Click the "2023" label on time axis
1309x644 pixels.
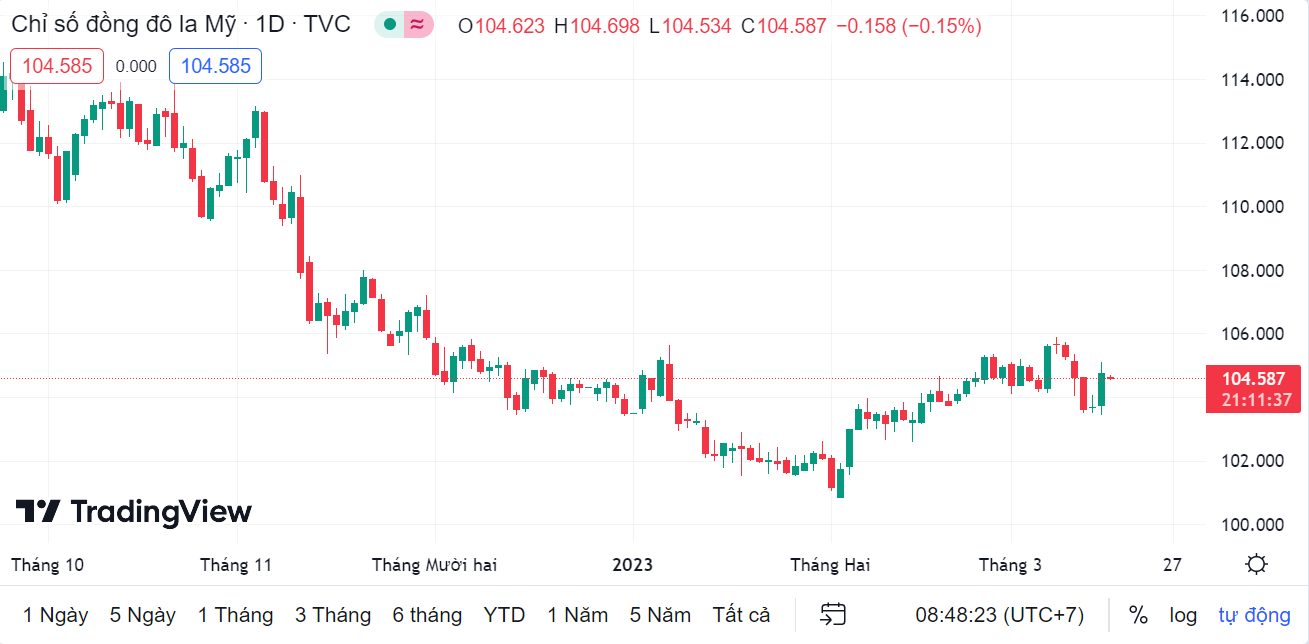(632, 565)
